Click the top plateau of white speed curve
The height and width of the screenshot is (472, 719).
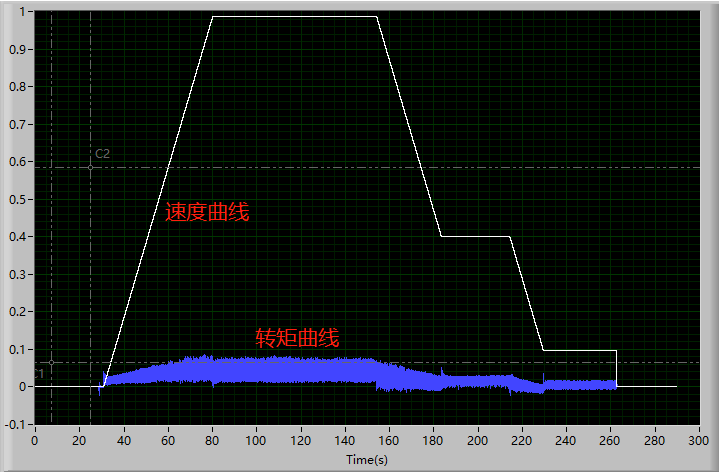coord(295,16)
